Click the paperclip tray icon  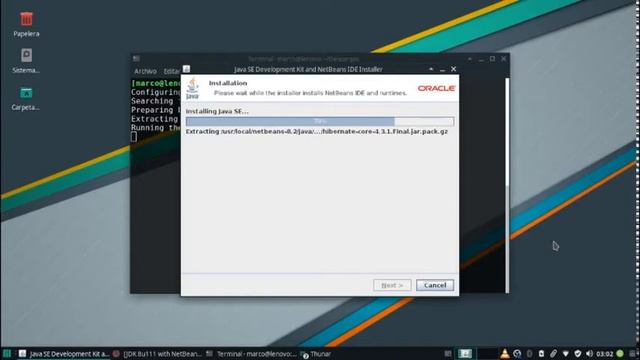(x=553, y=353)
